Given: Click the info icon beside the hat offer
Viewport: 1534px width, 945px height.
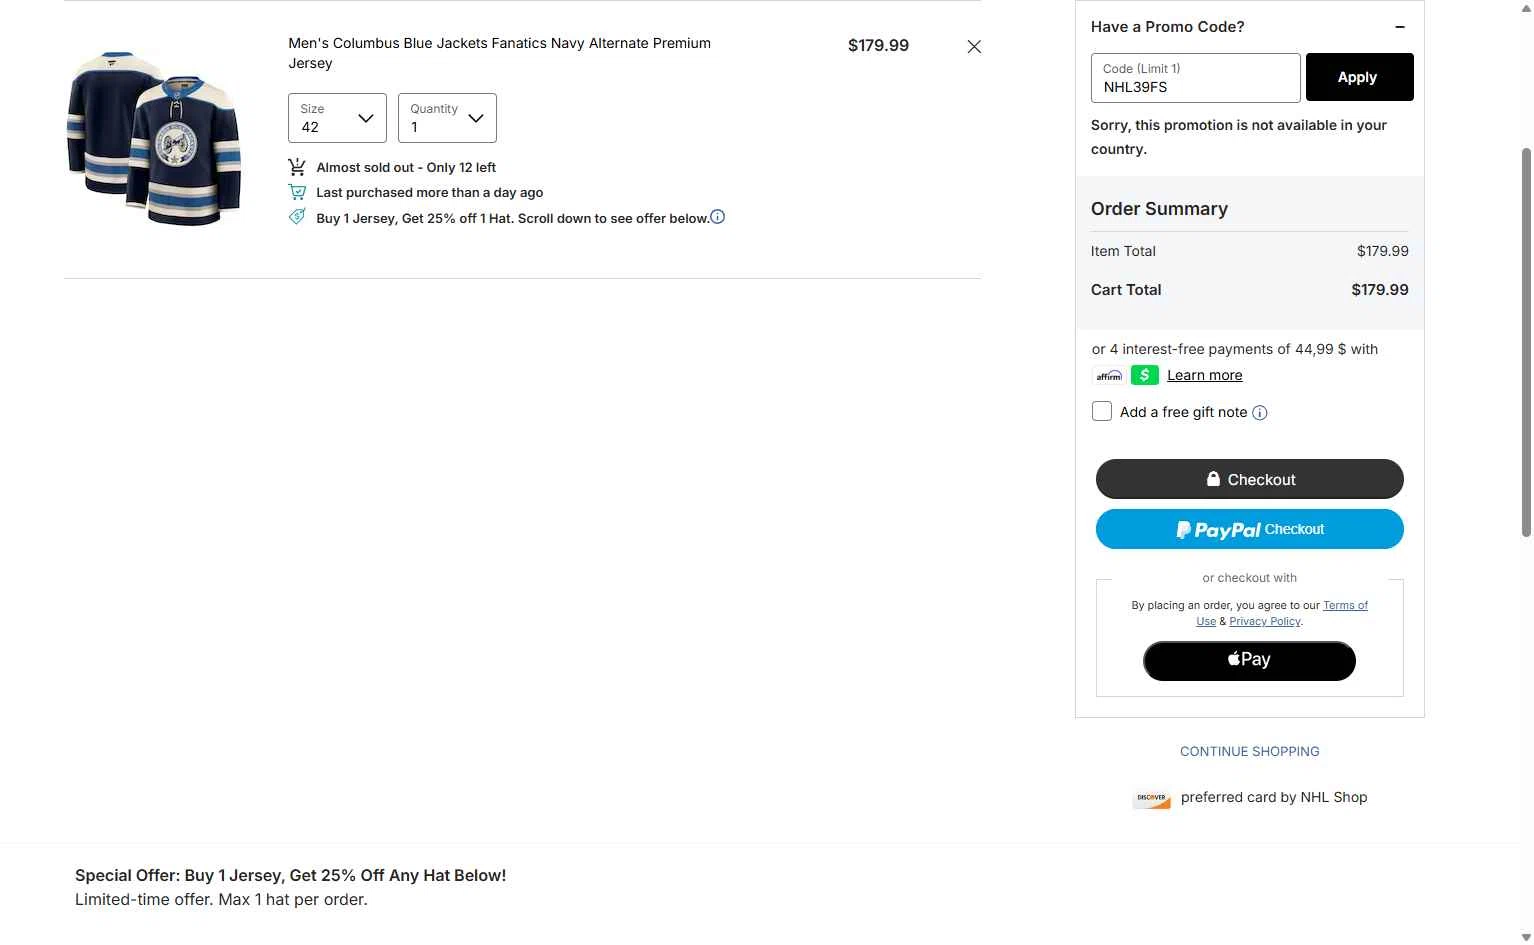Looking at the screenshot, I should click(718, 217).
